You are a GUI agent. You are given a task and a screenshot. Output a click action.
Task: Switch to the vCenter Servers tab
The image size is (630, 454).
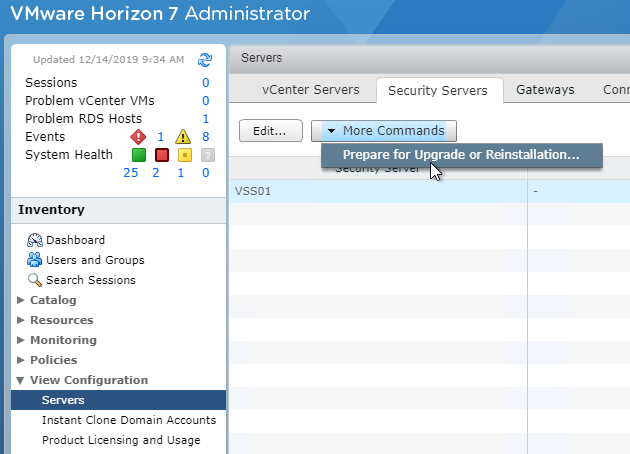tap(311, 90)
